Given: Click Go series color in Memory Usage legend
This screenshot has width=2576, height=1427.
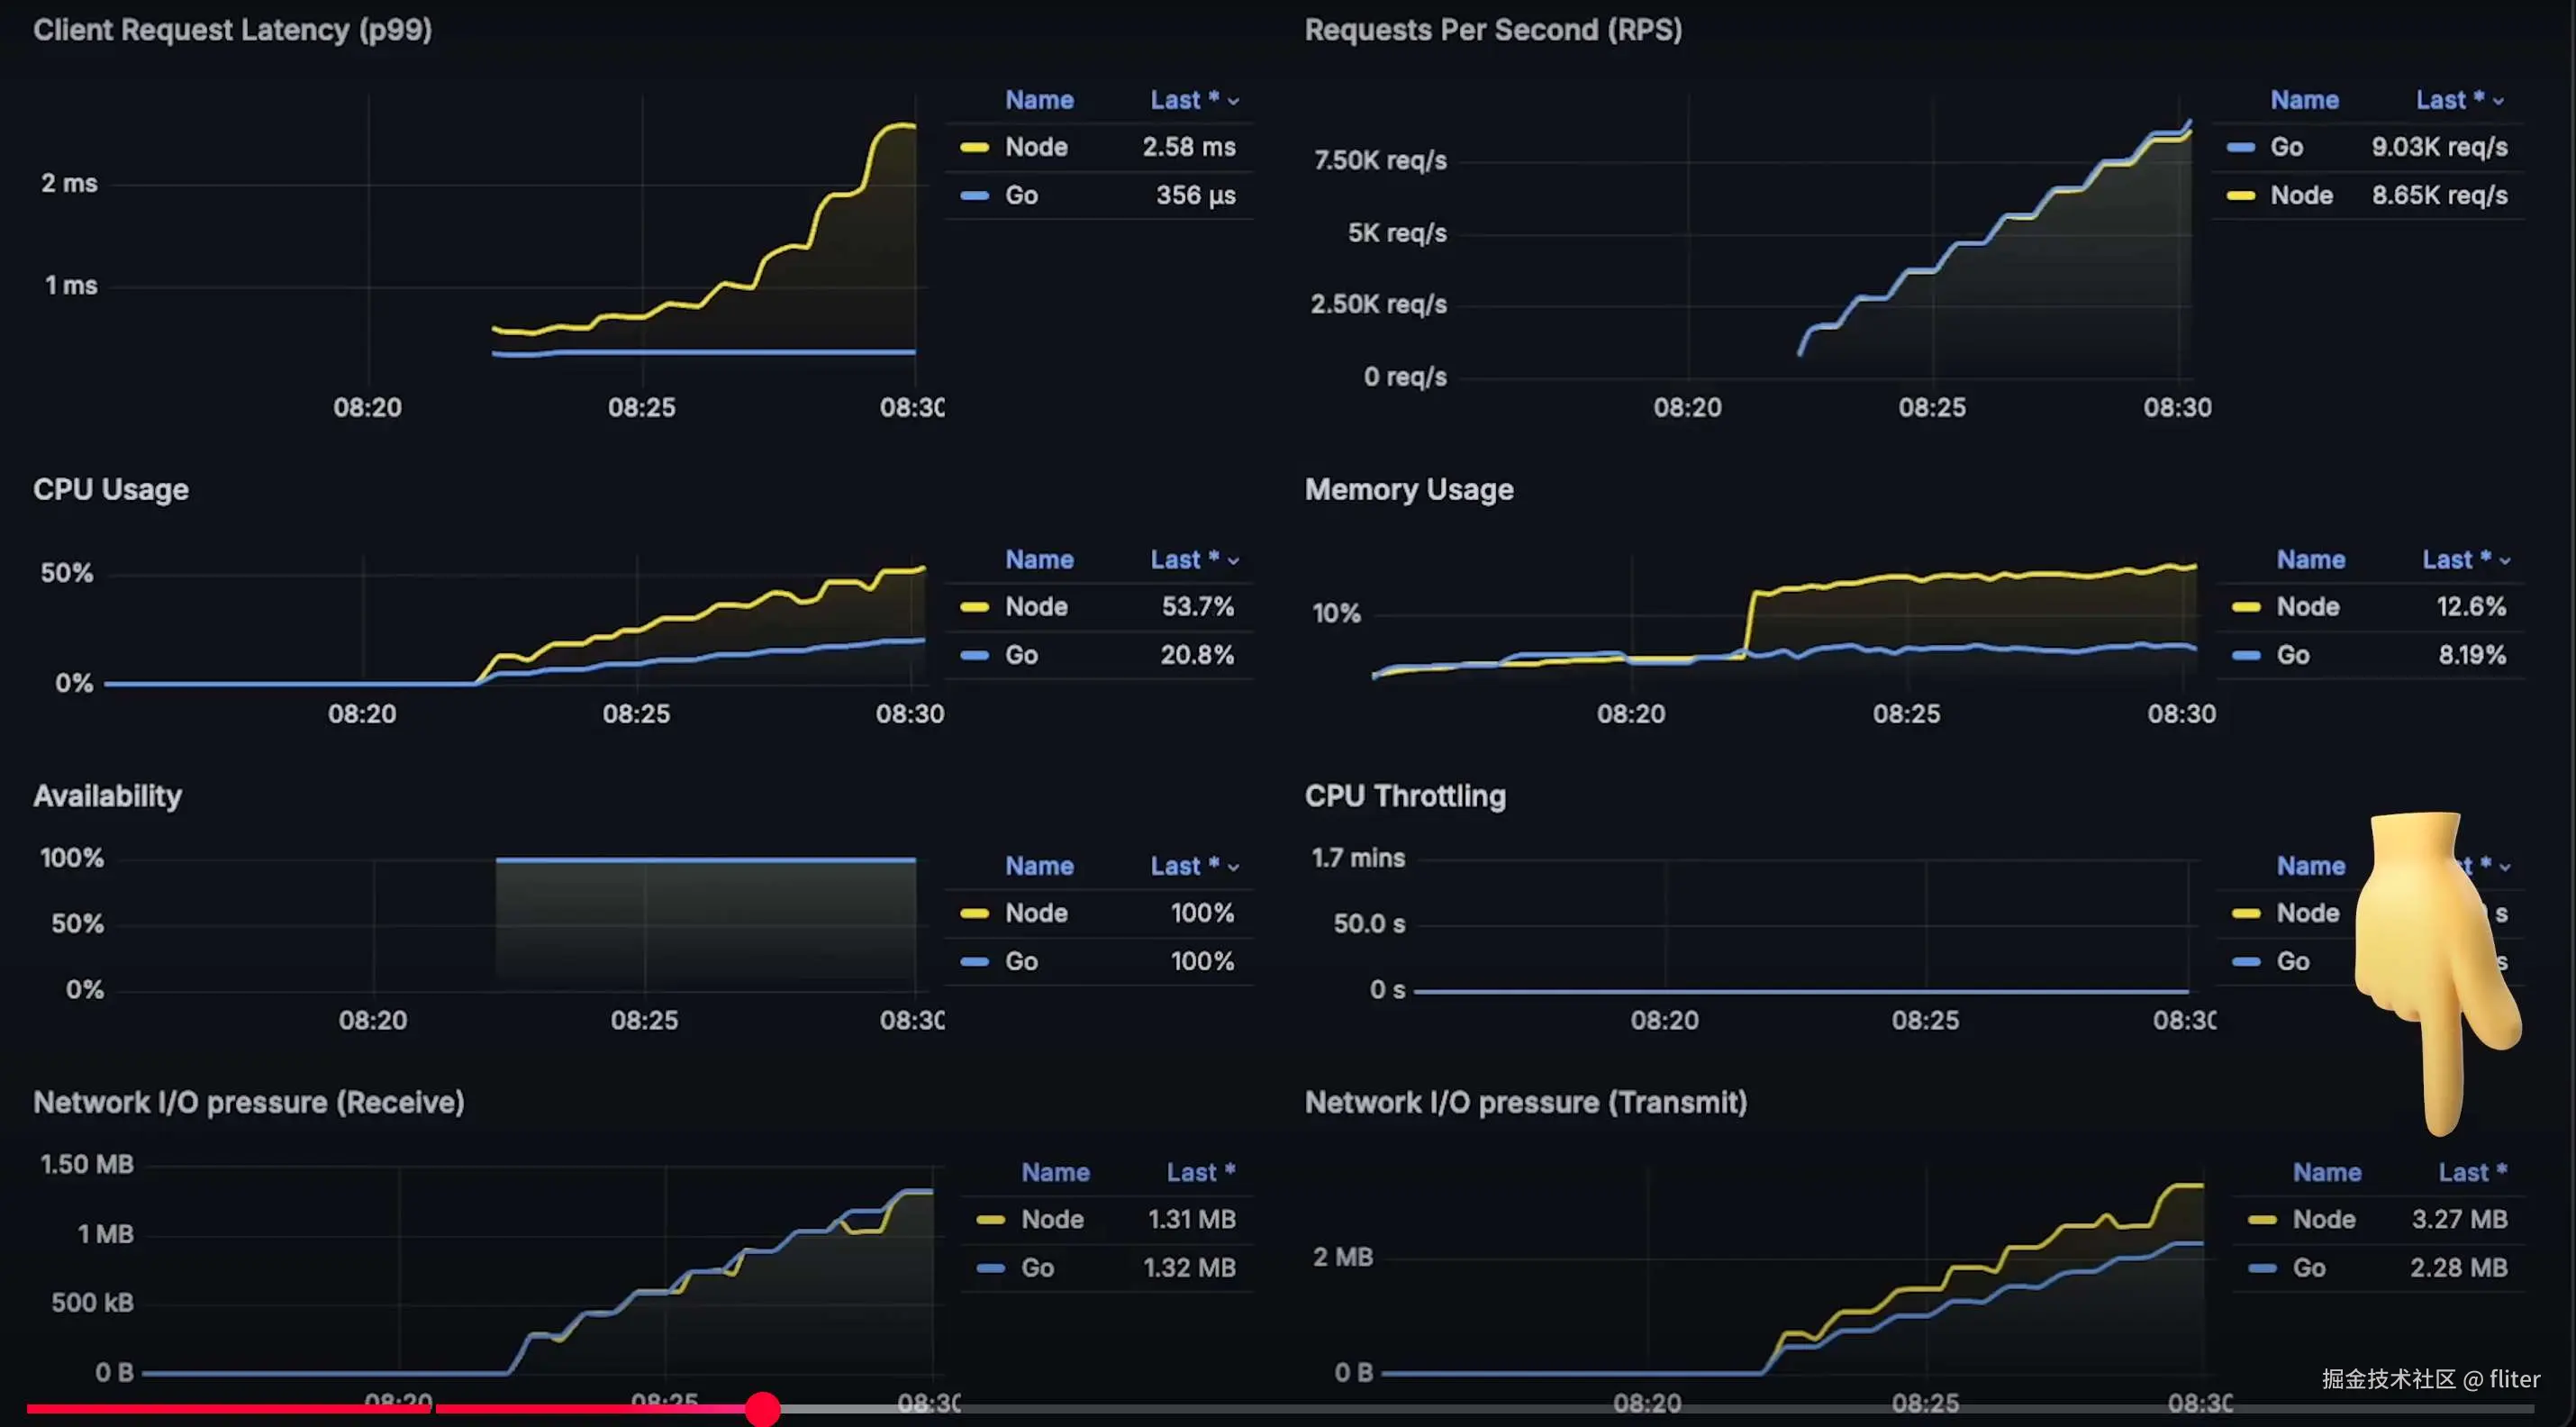Looking at the screenshot, I should click(x=2246, y=656).
